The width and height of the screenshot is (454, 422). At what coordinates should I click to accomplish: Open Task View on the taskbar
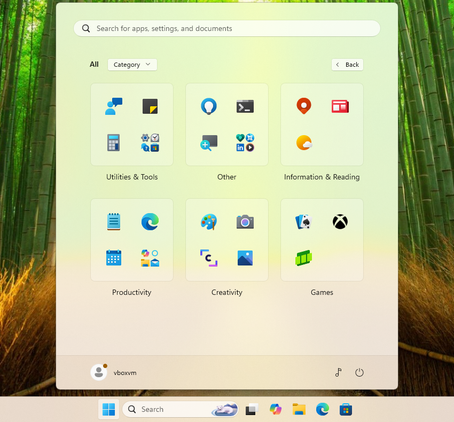point(252,409)
